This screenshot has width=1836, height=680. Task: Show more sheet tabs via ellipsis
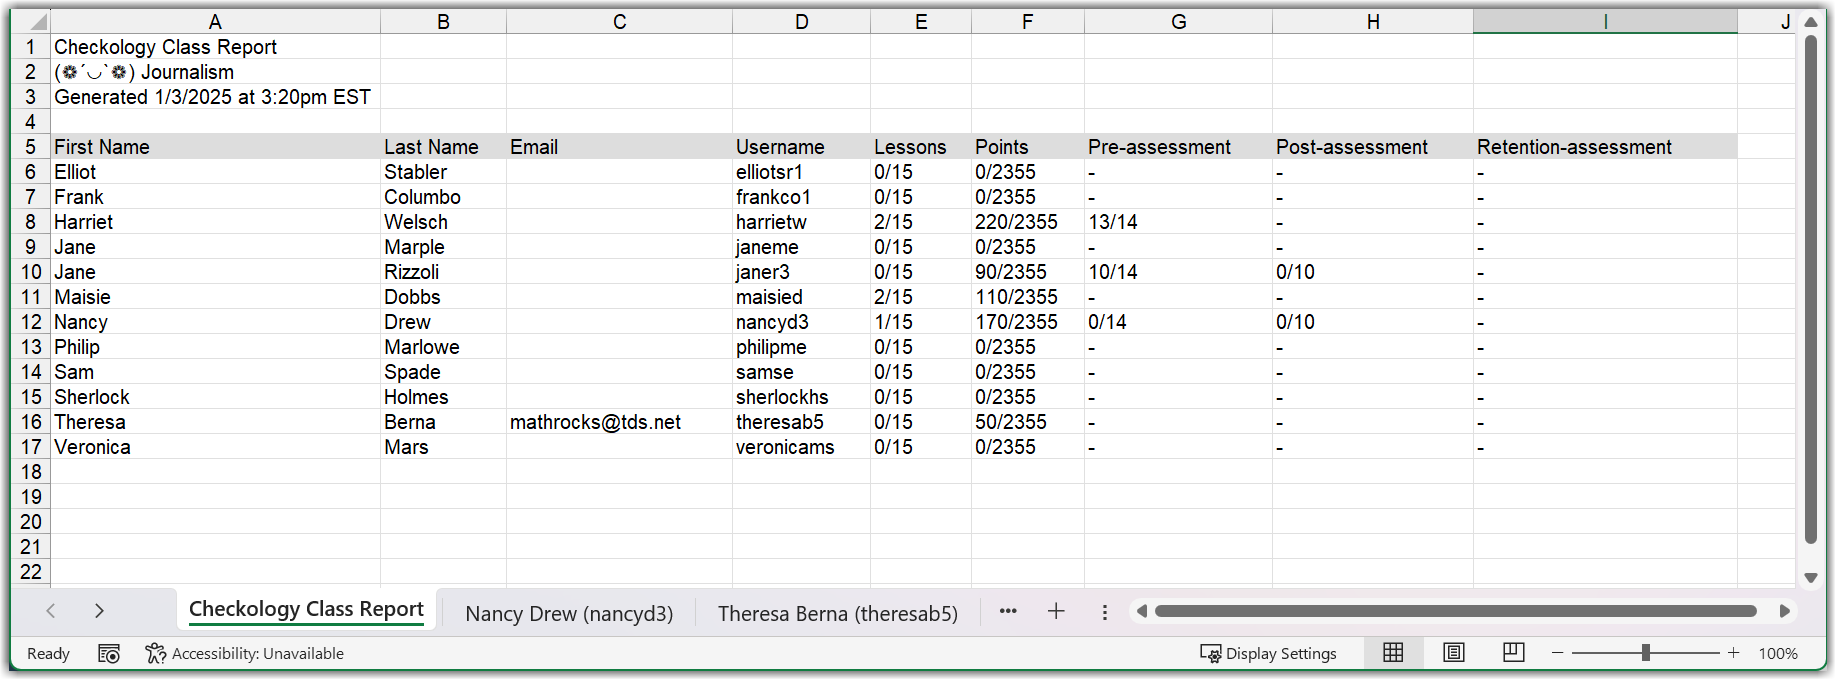(1008, 611)
